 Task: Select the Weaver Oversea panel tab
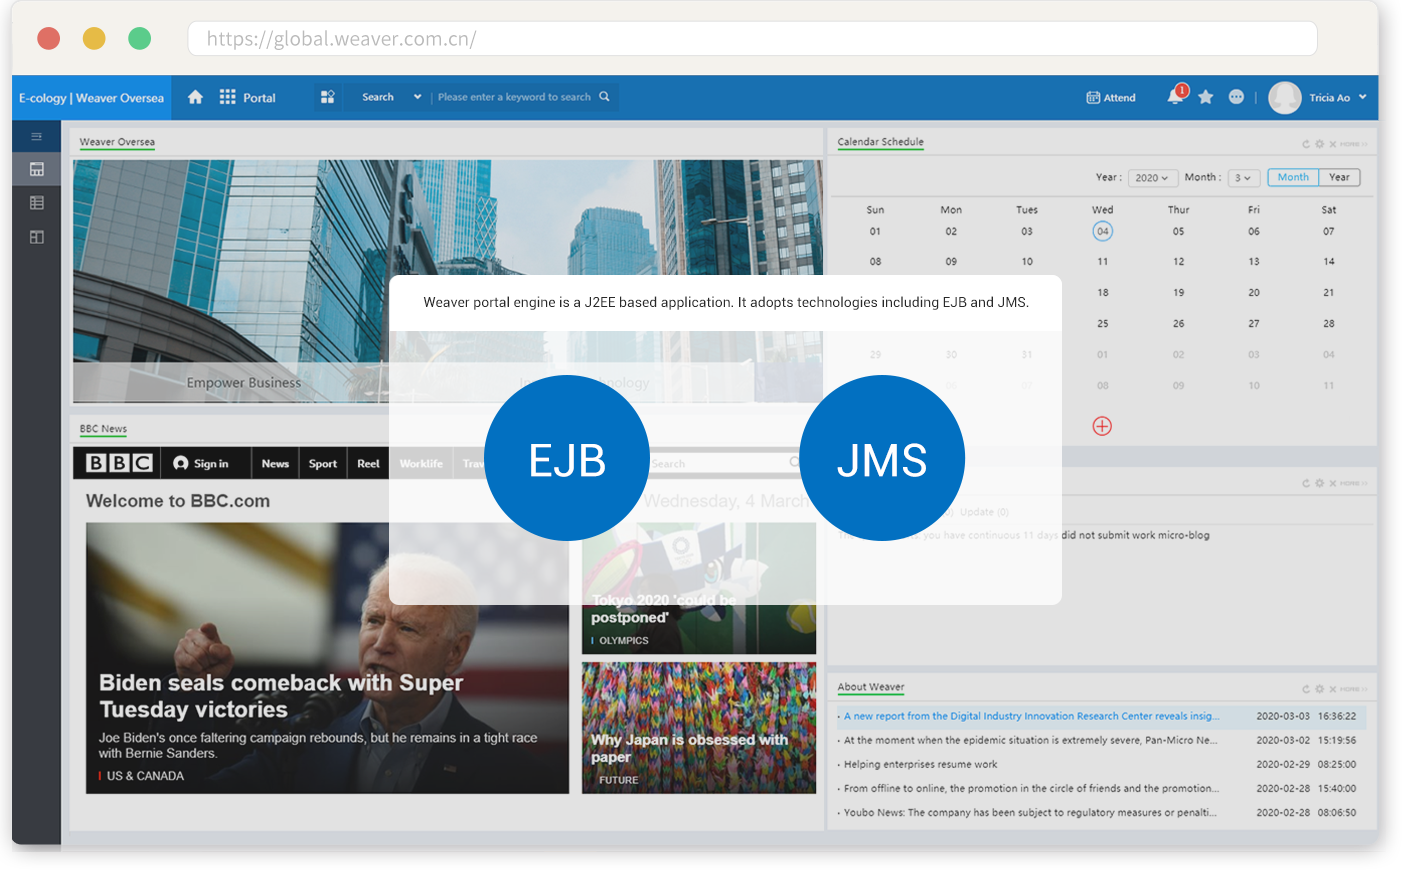point(117,142)
